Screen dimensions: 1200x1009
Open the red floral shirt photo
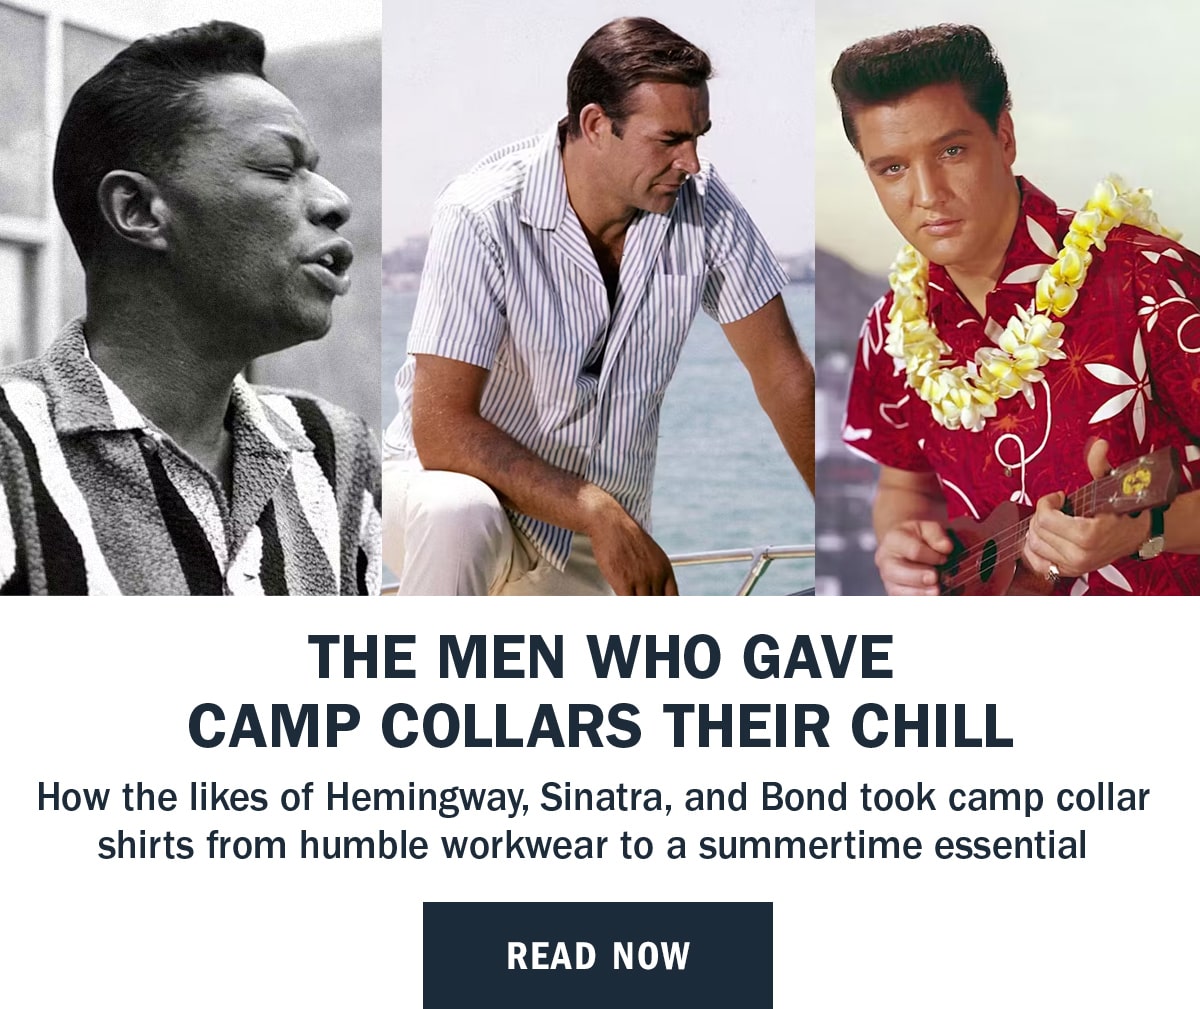click(1008, 298)
